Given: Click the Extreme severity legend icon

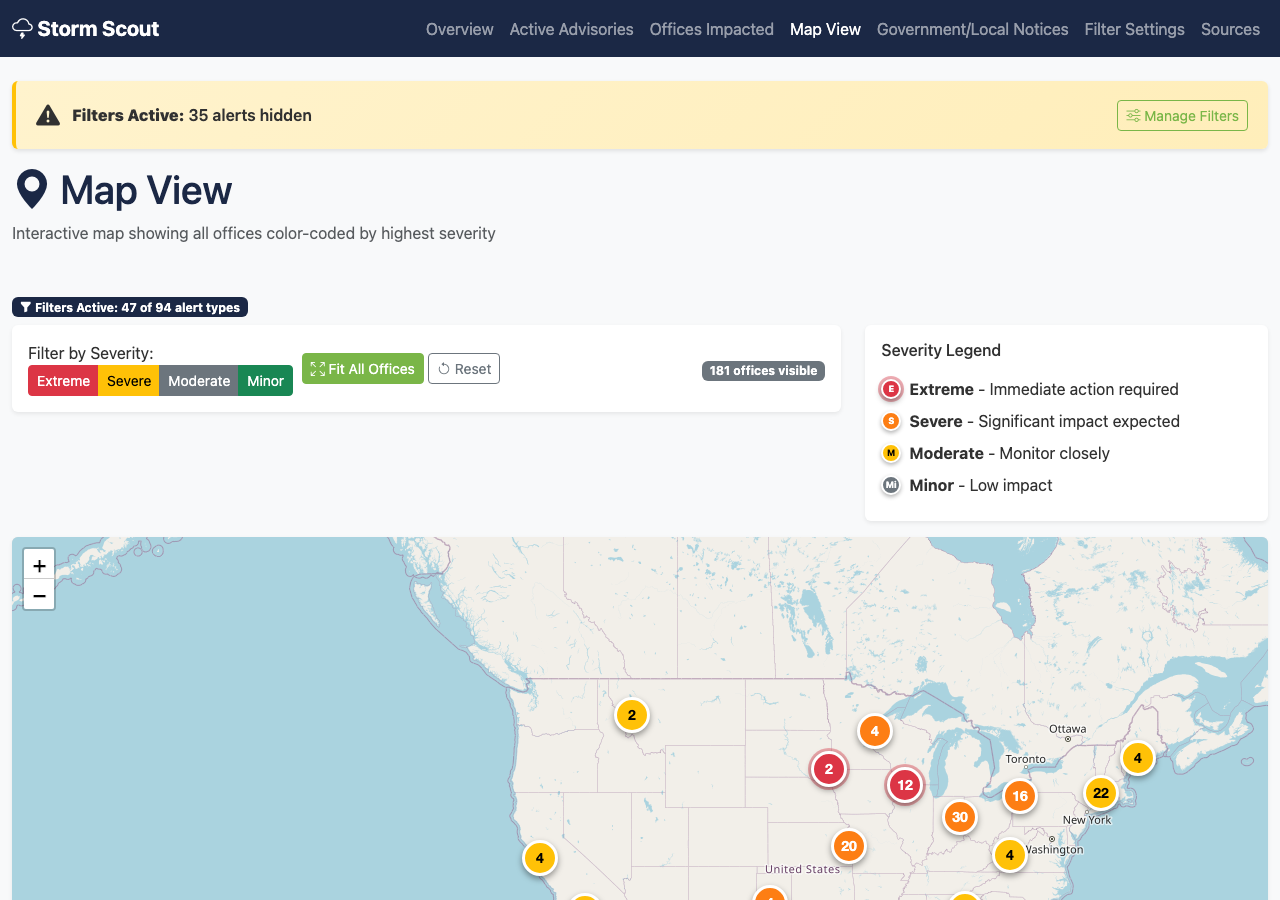Looking at the screenshot, I should pos(890,389).
